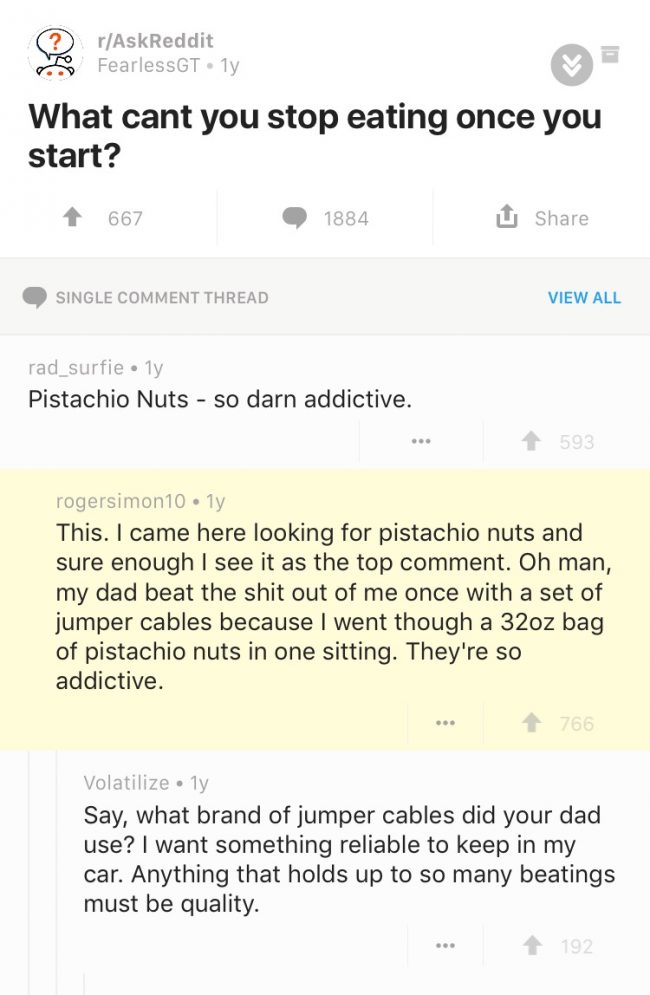Open rad_surfie's username profile
The image size is (650, 995).
(76, 367)
